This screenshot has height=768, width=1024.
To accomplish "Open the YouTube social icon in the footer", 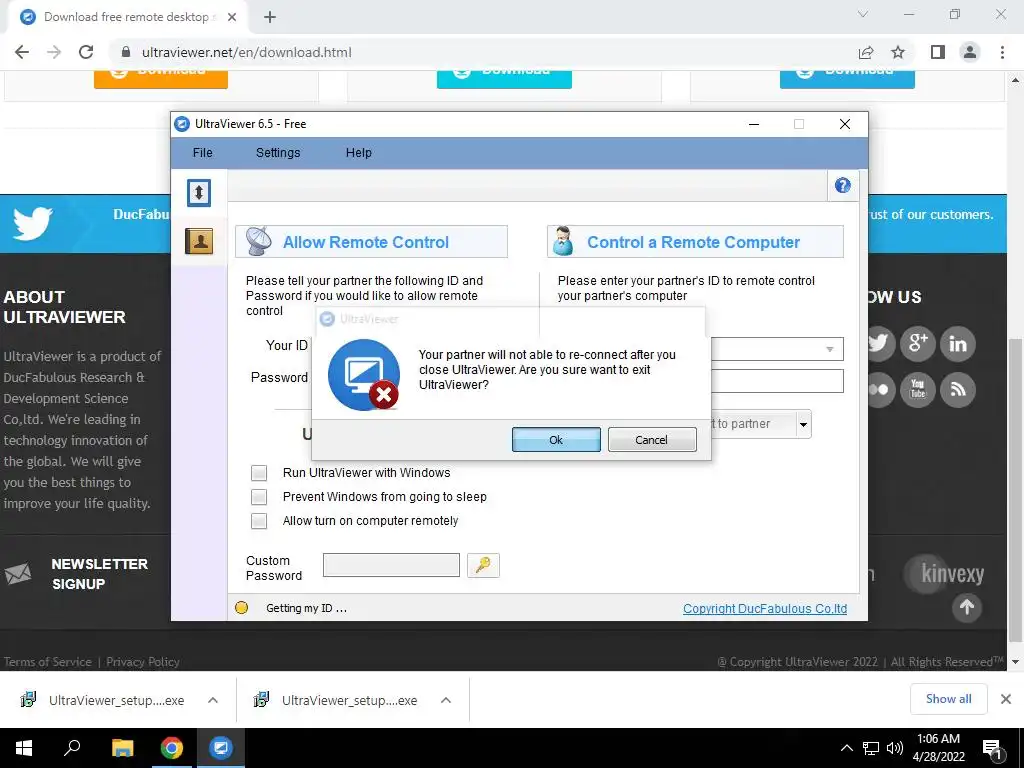I will pos(918,390).
